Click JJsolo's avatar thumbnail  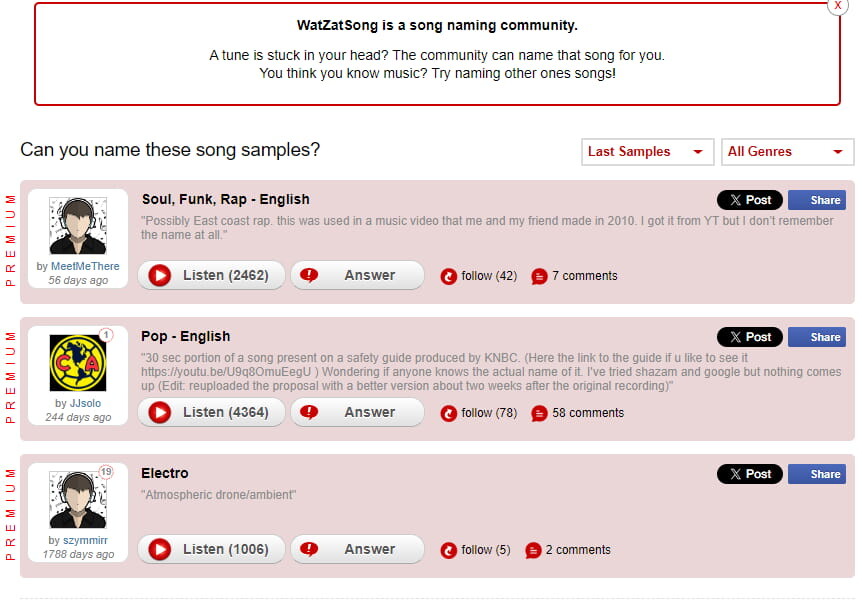(78, 362)
